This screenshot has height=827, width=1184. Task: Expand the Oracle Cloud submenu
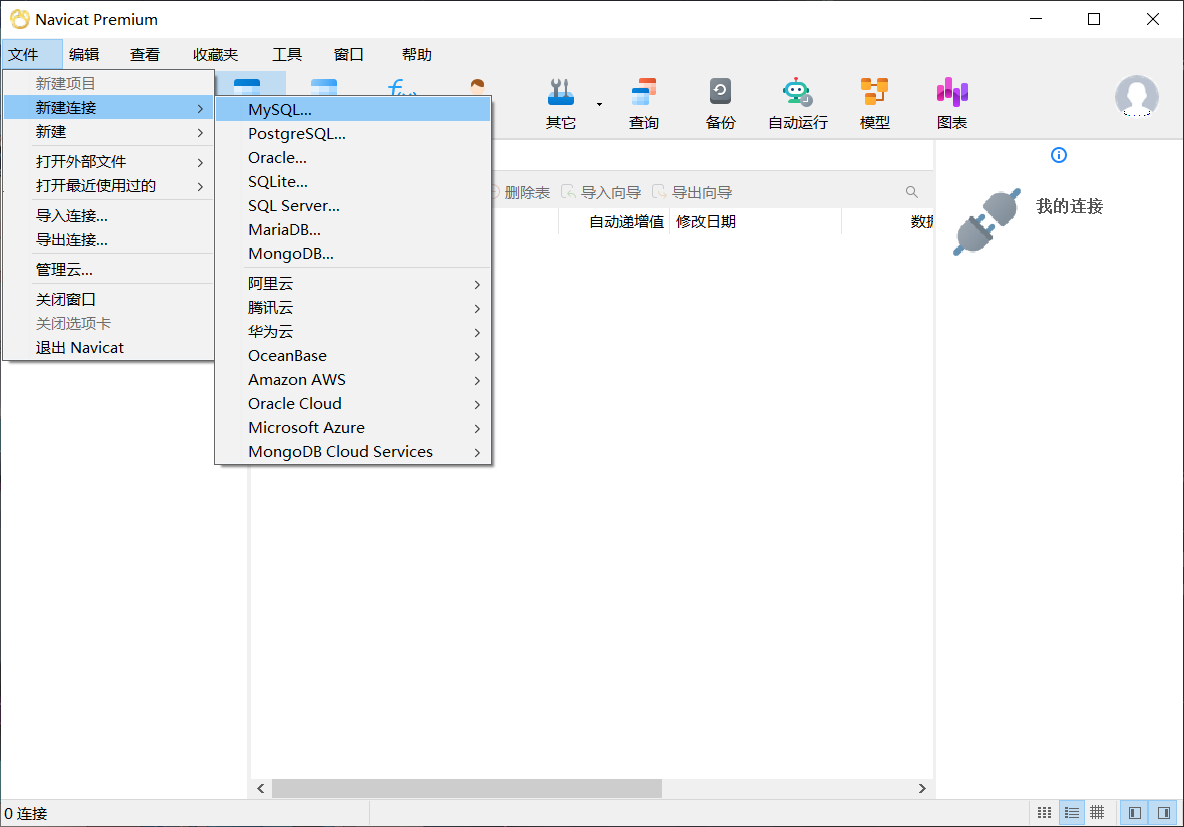tap(353, 404)
